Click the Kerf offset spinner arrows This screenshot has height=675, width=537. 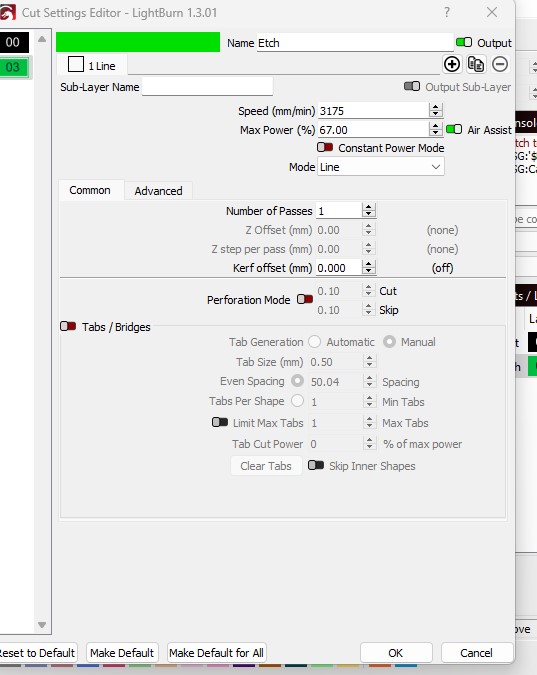point(368,268)
